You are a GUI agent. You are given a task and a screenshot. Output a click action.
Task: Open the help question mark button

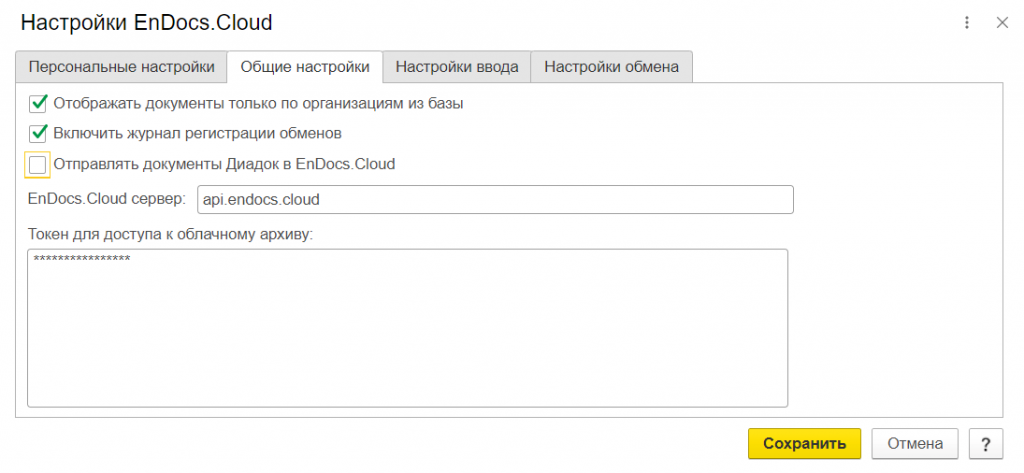click(x=986, y=444)
